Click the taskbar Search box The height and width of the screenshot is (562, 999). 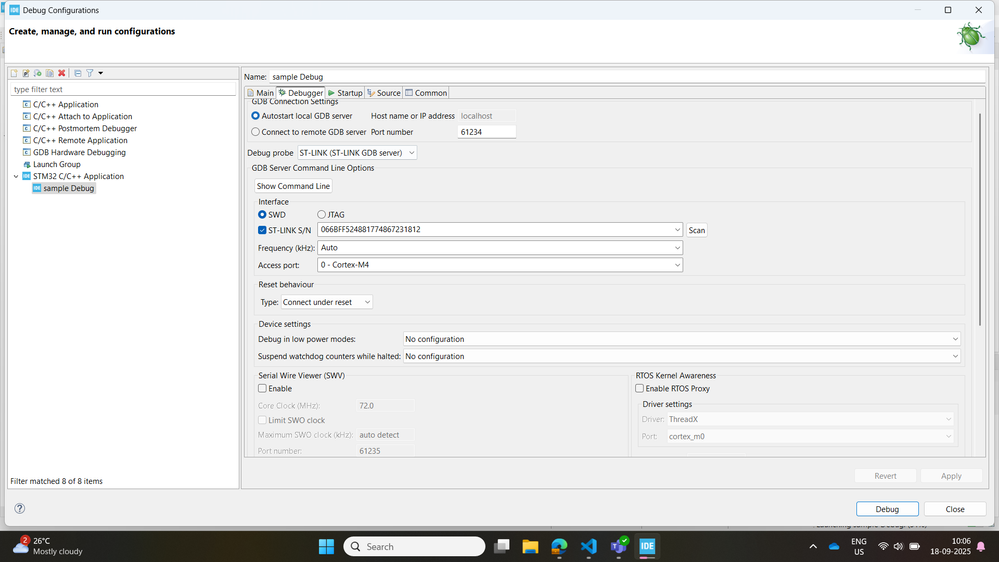click(414, 547)
